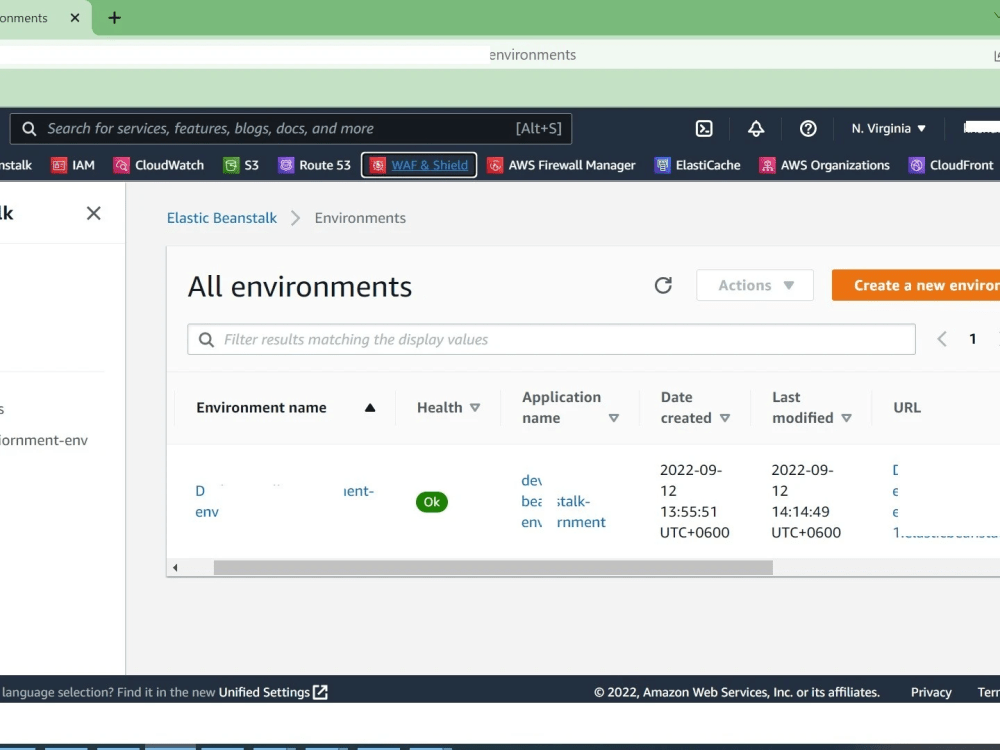Open Unified Settings from the footer
This screenshot has width=1000, height=750.
(266, 691)
